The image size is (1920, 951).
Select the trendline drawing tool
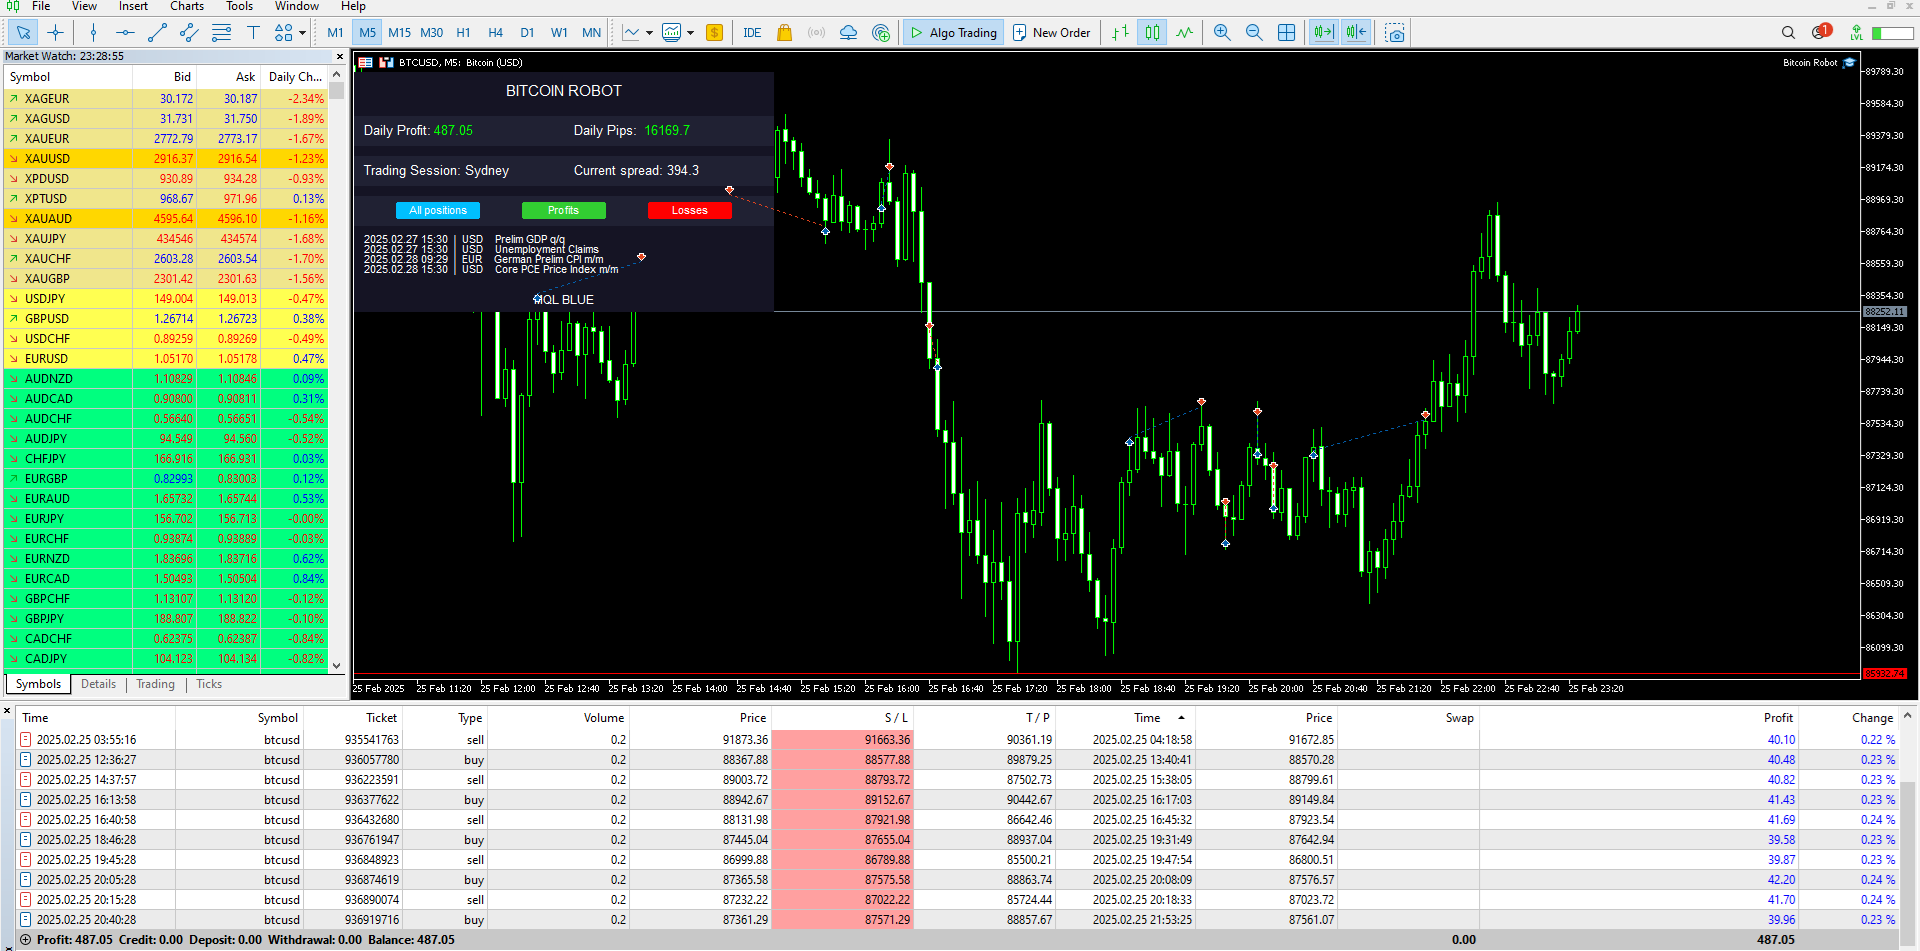coord(157,33)
